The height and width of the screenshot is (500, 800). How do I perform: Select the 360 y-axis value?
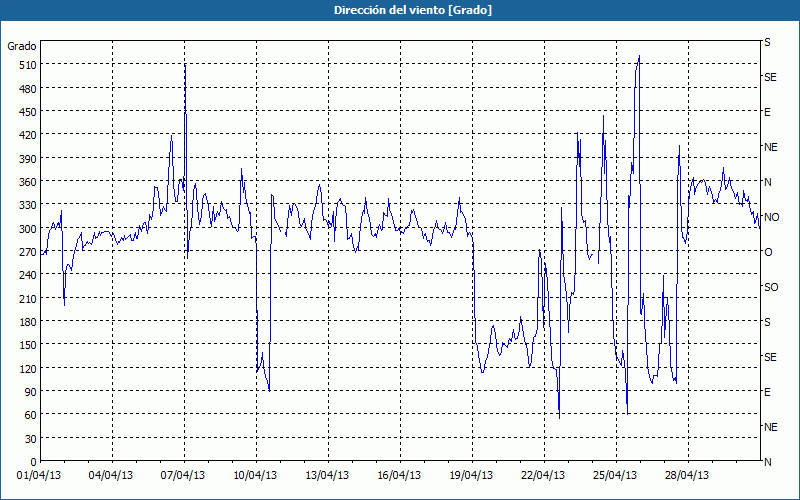[x=28, y=182]
